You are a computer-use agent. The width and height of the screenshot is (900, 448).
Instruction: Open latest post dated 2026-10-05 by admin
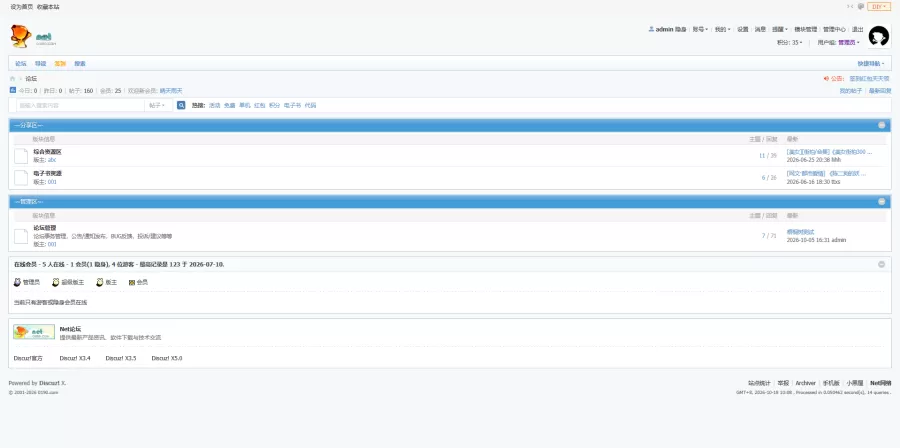tap(800, 232)
